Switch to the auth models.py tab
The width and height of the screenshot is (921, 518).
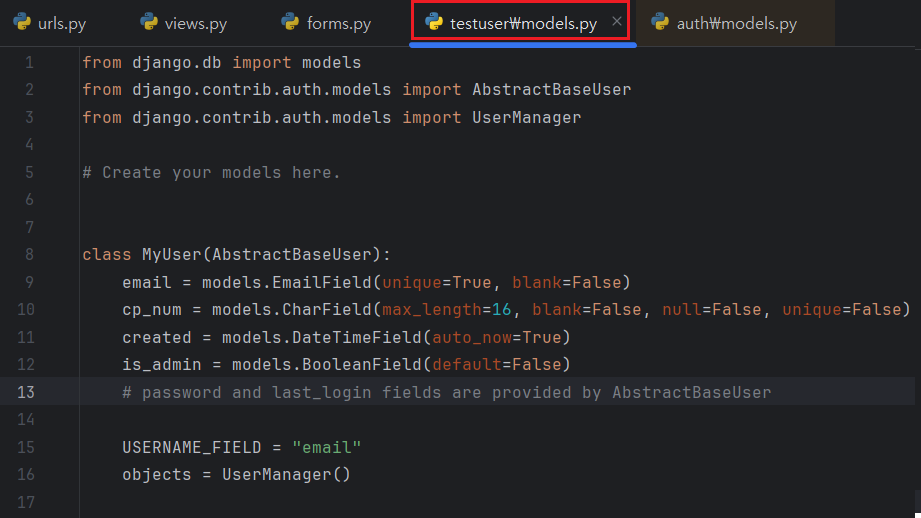tap(736, 23)
